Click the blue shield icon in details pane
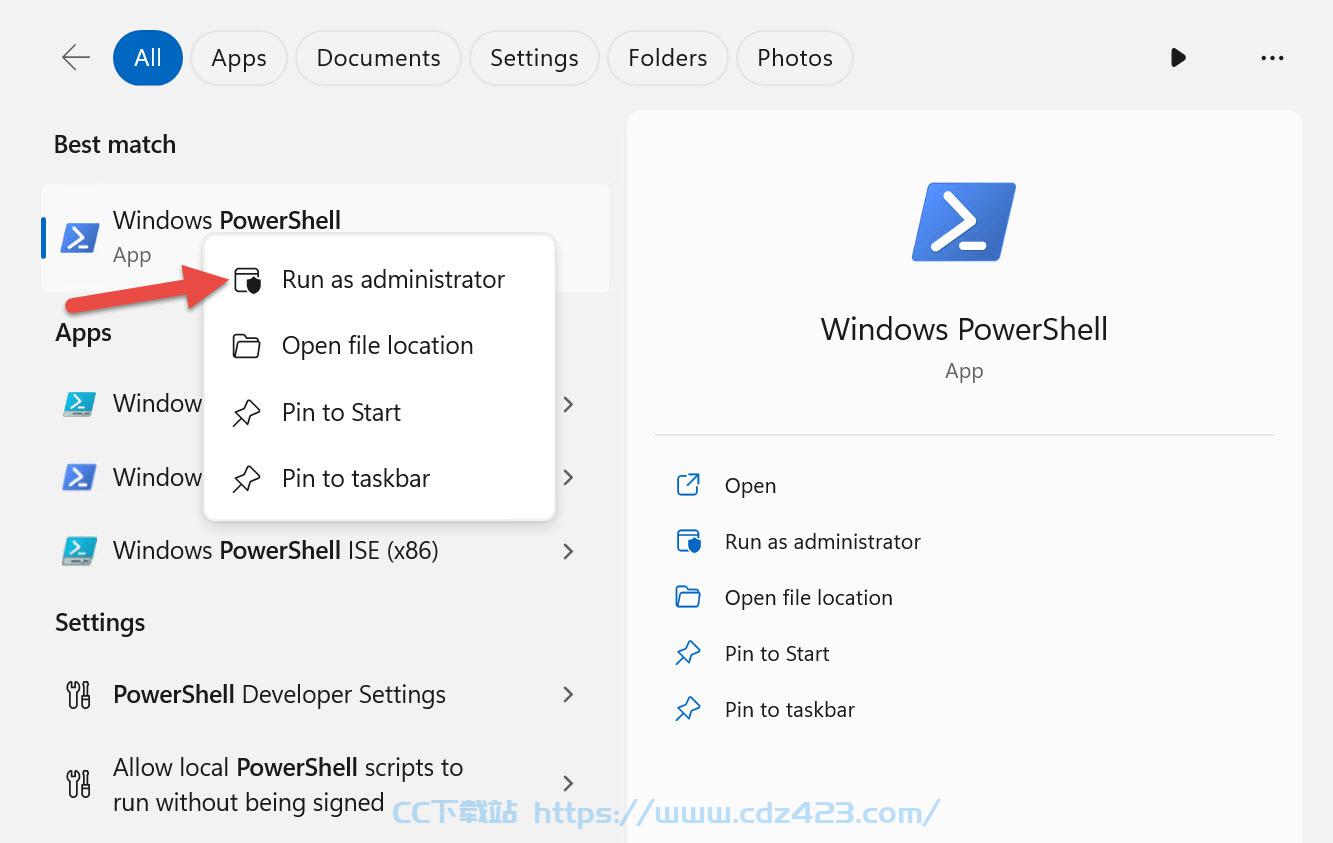This screenshot has height=843, width=1333. point(688,542)
